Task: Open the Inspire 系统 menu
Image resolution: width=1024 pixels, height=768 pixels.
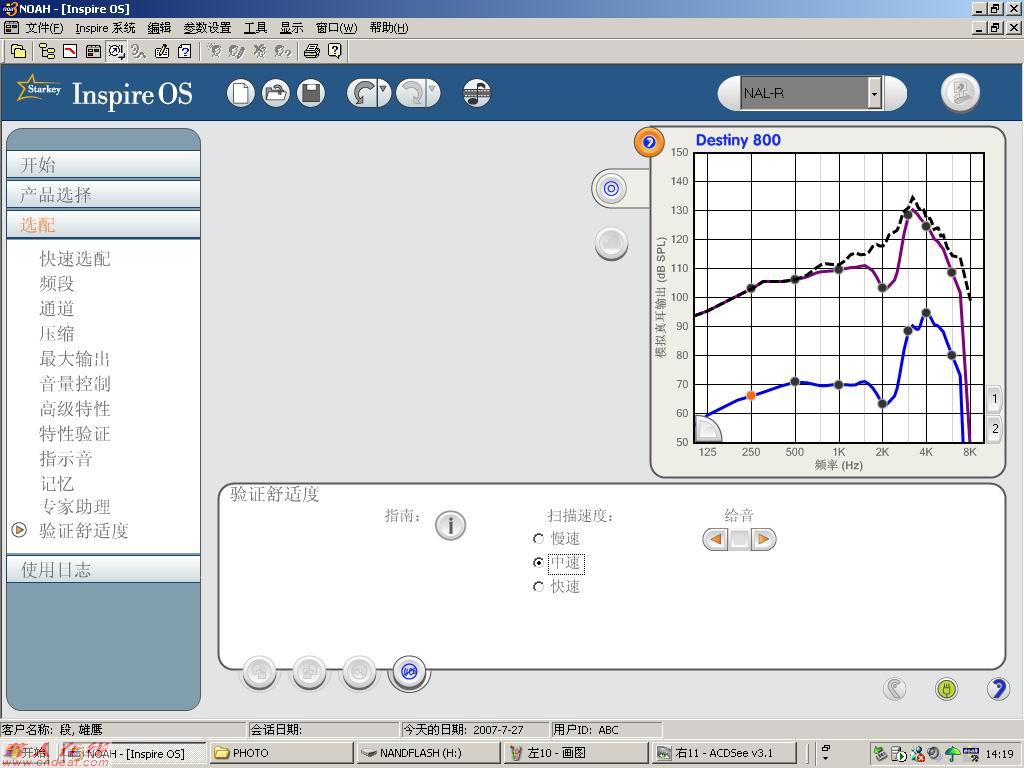Action: click(105, 28)
